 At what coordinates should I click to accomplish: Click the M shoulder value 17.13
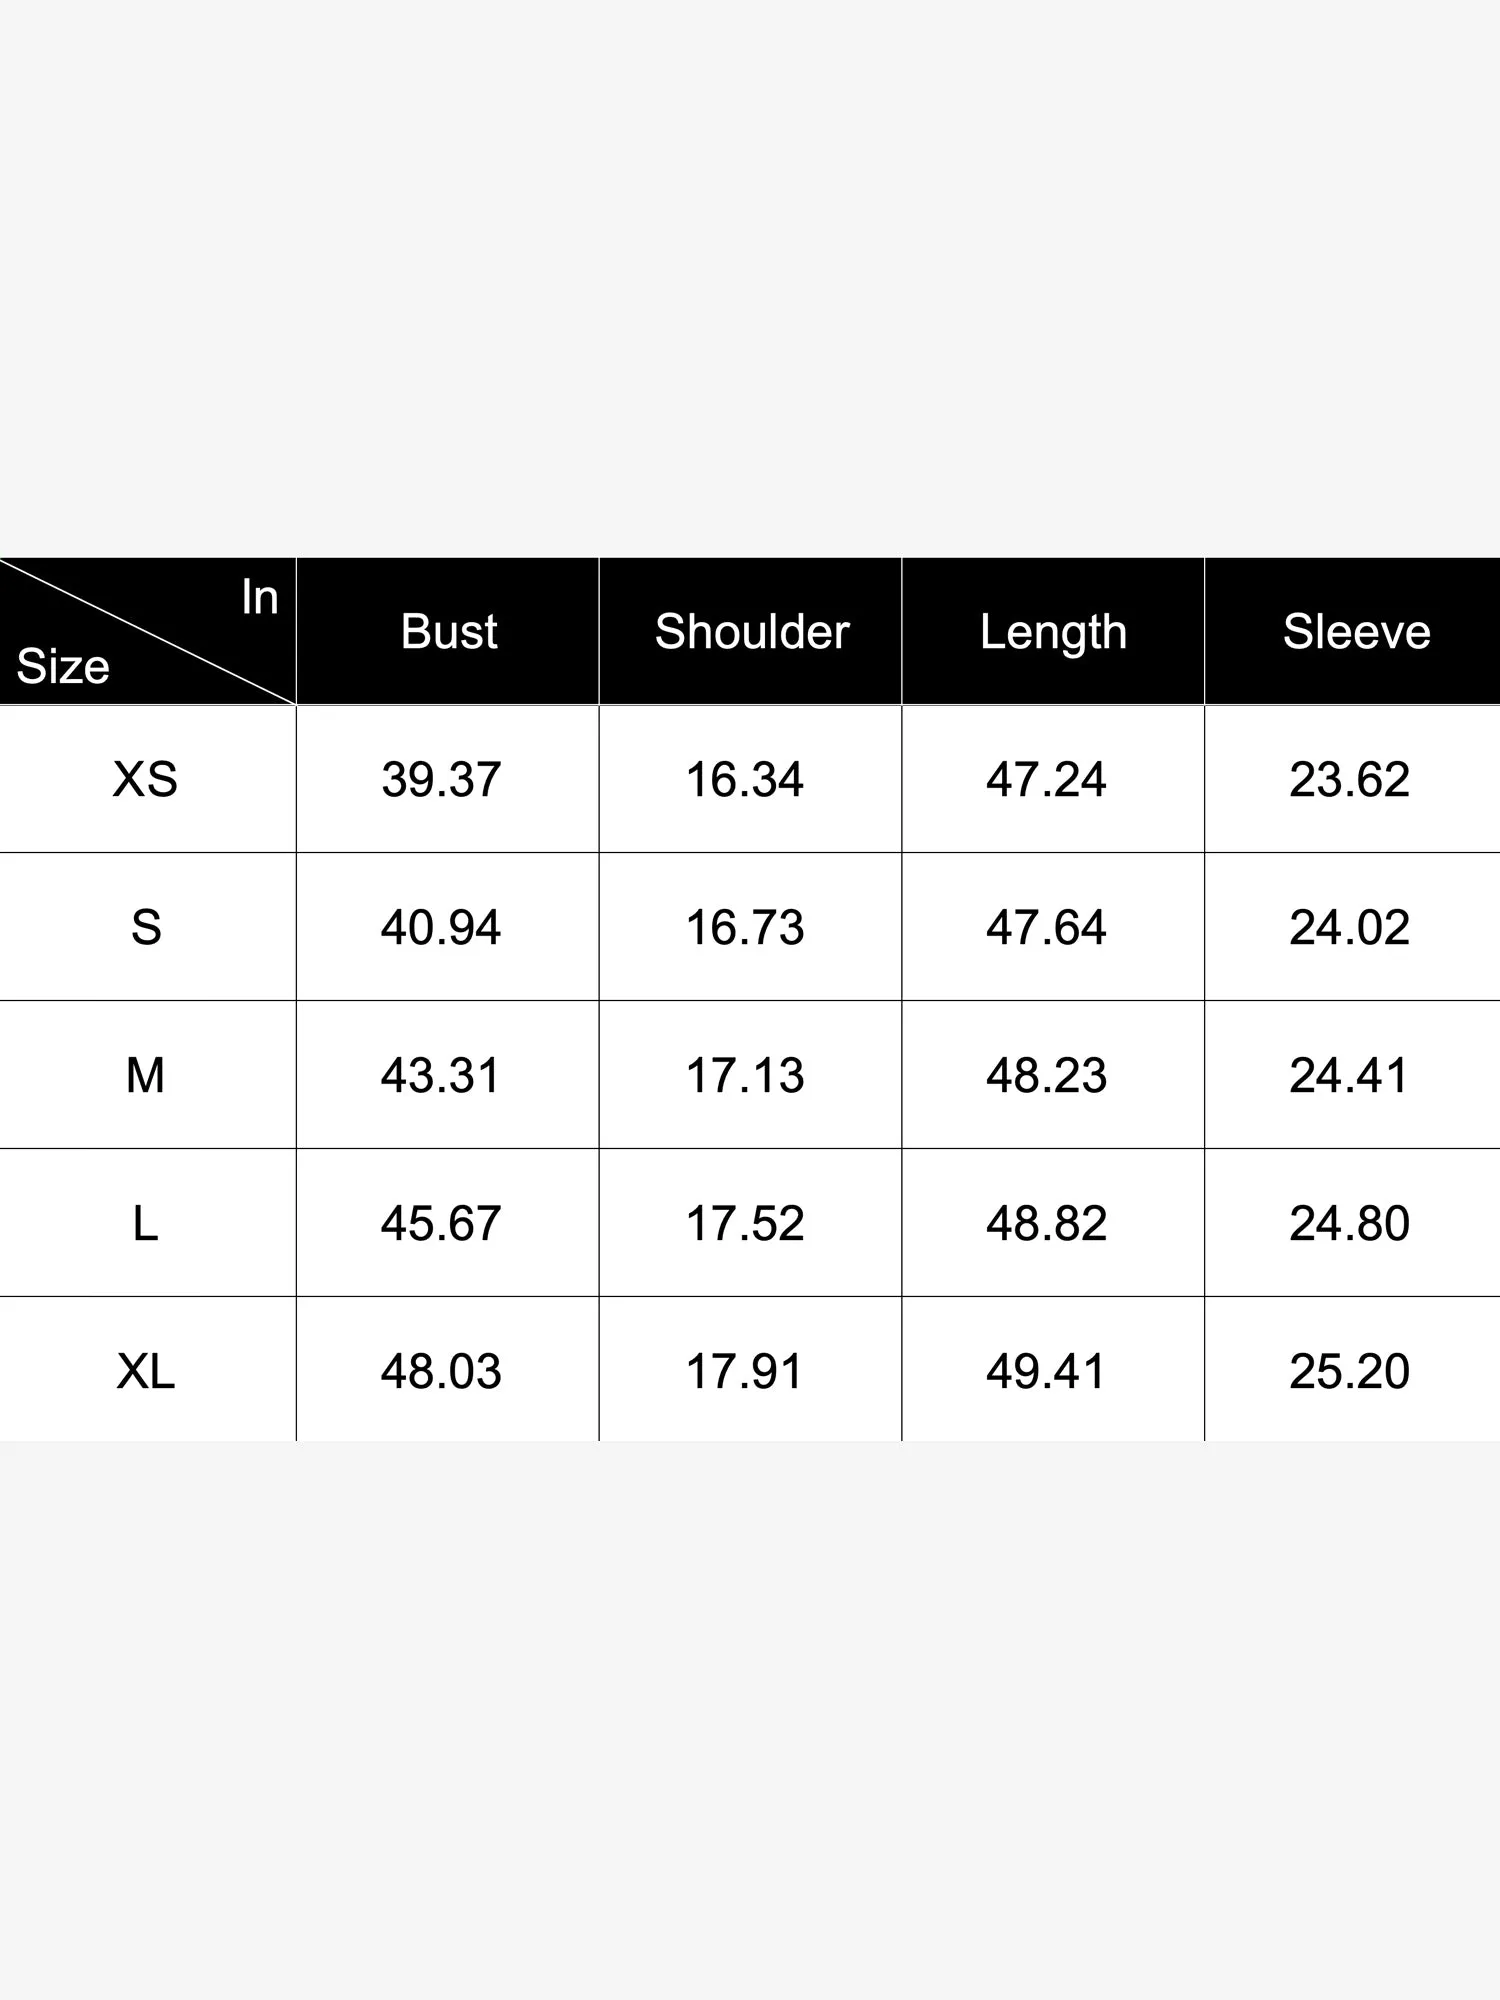click(x=745, y=1075)
